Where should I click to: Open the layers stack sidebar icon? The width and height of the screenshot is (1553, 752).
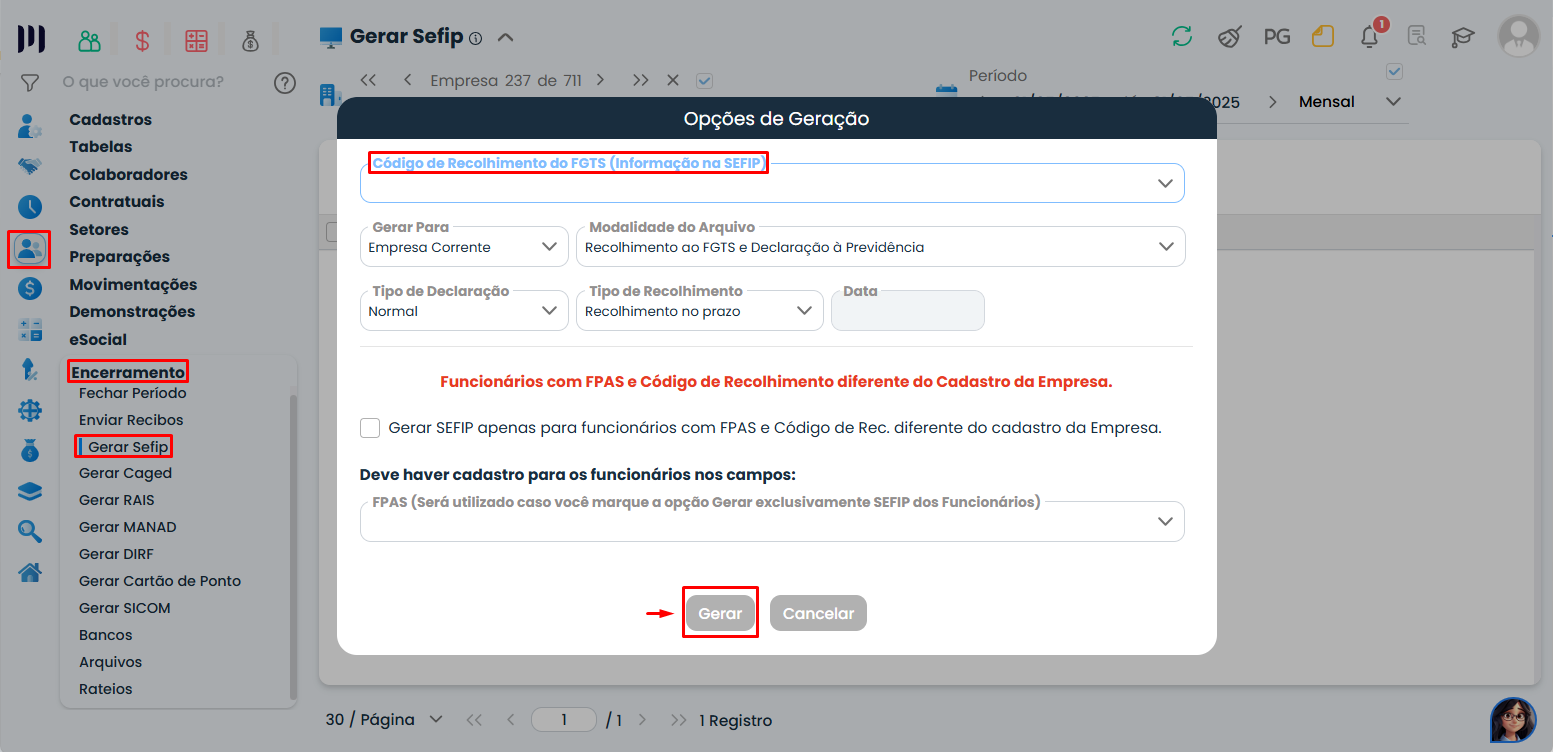click(x=30, y=491)
